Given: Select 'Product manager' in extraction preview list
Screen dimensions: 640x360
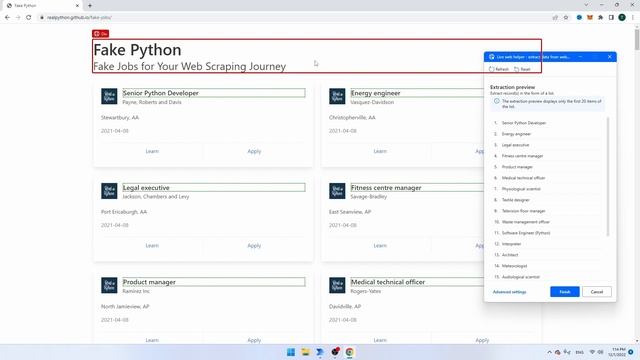Looking at the screenshot, I should 517,167.
